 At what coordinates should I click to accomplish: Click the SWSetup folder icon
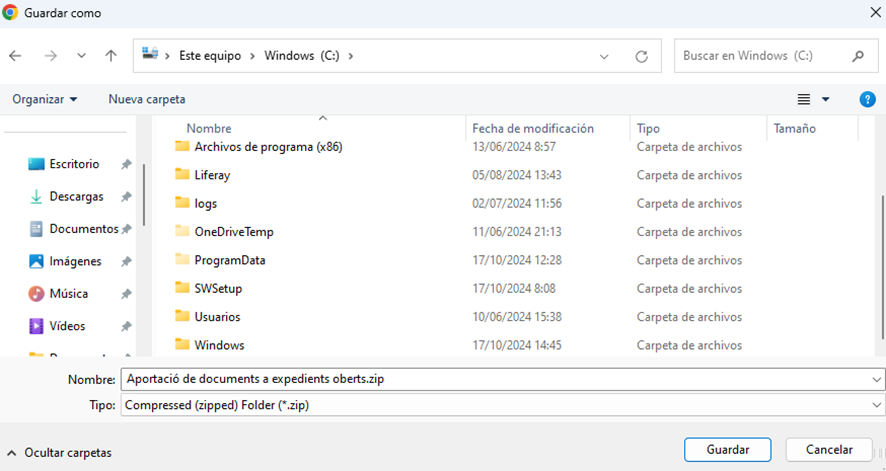point(182,287)
